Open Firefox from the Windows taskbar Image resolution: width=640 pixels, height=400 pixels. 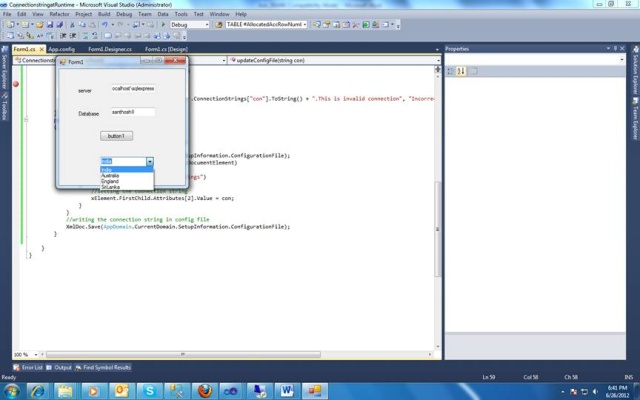[x=204, y=391]
